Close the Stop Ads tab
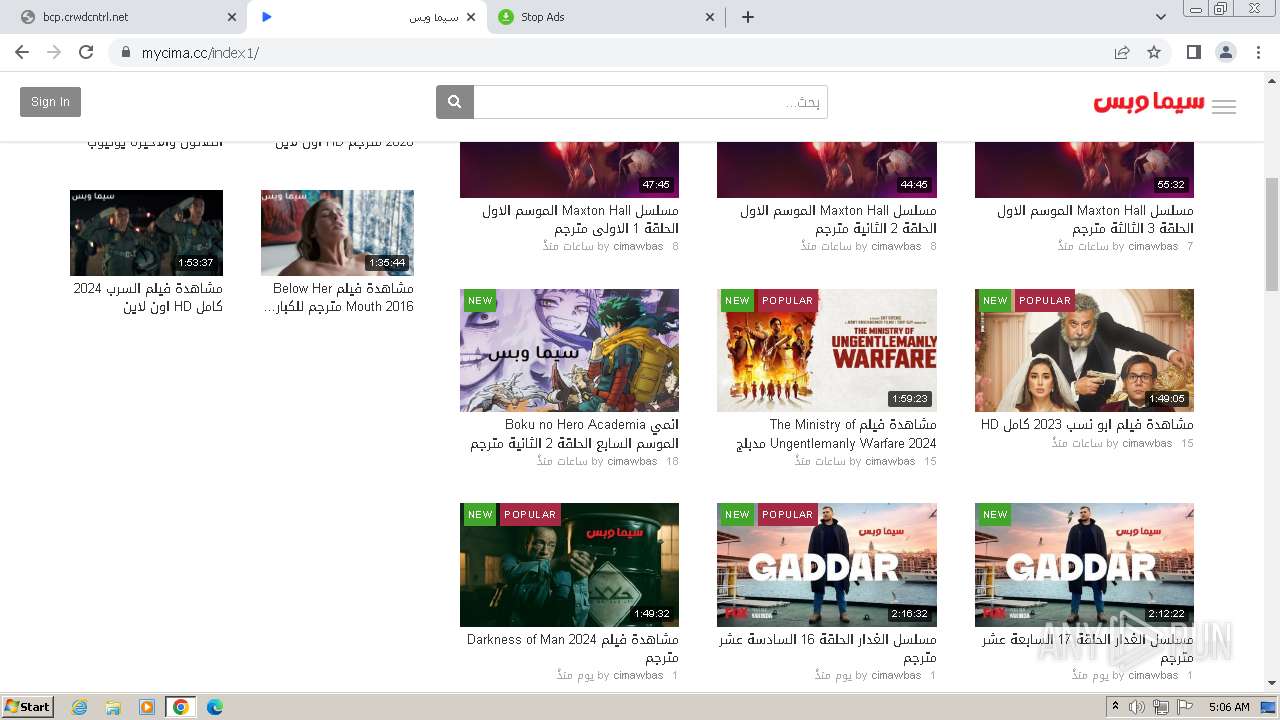The image size is (1280, 720). 710,17
